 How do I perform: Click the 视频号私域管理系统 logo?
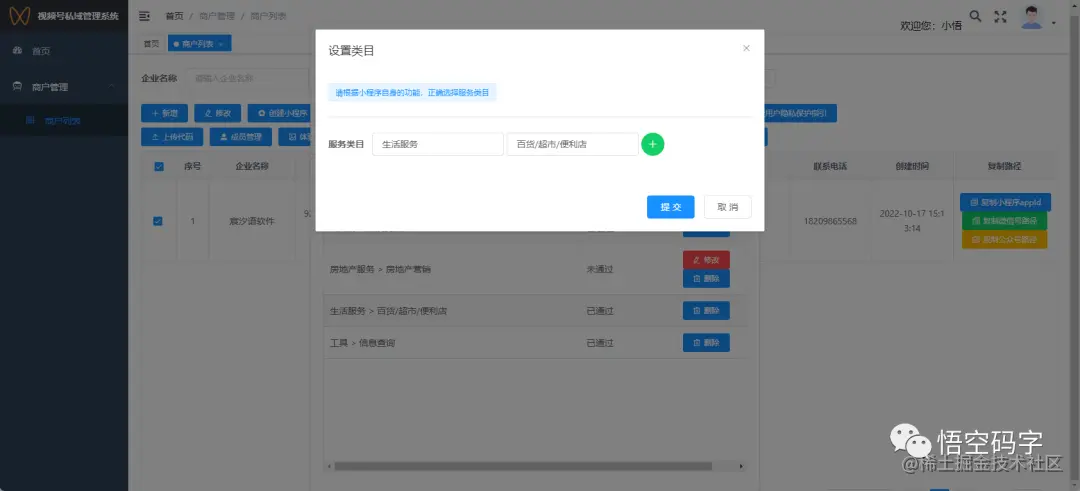point(63,16)
